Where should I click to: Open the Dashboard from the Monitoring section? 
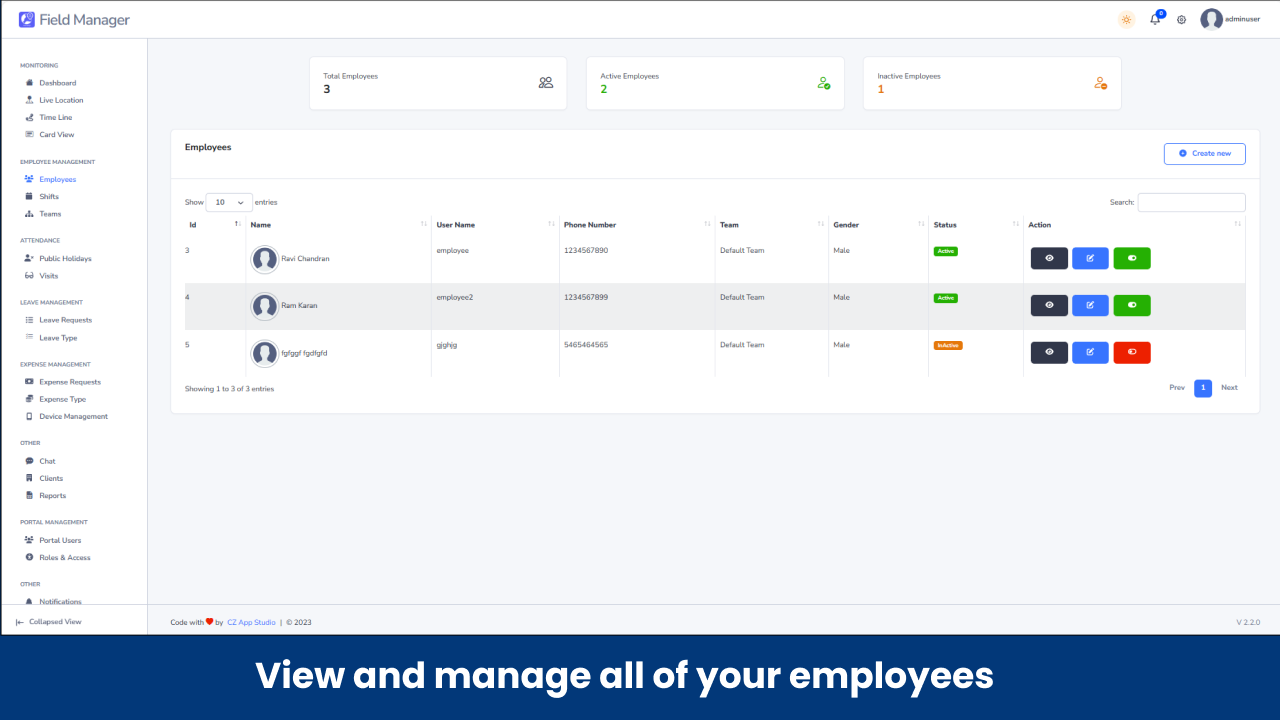tap(57, 82)
